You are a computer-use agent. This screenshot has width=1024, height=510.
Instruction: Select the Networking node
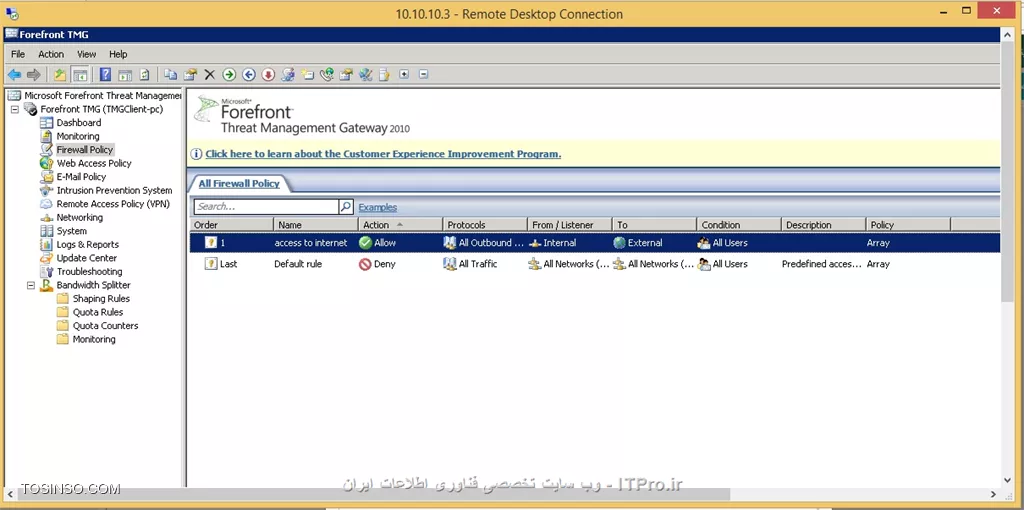tap(80, 217)
